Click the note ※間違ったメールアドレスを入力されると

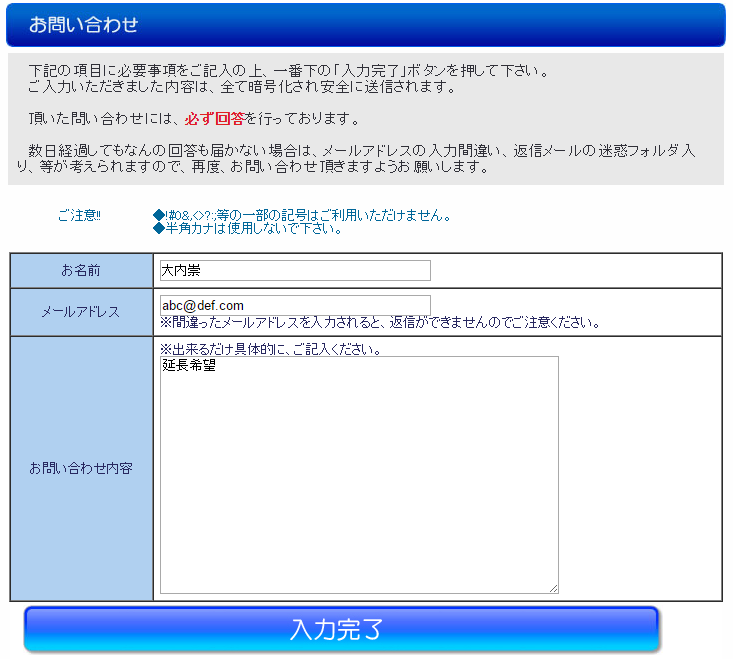pos(380,322)
